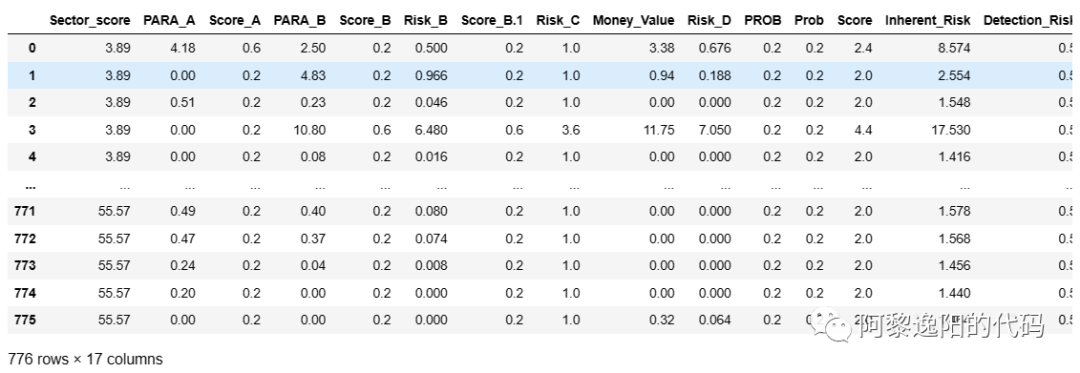Click the Money_Value column header
Screen dimensions: 1080x373
(x=633, y=21)
